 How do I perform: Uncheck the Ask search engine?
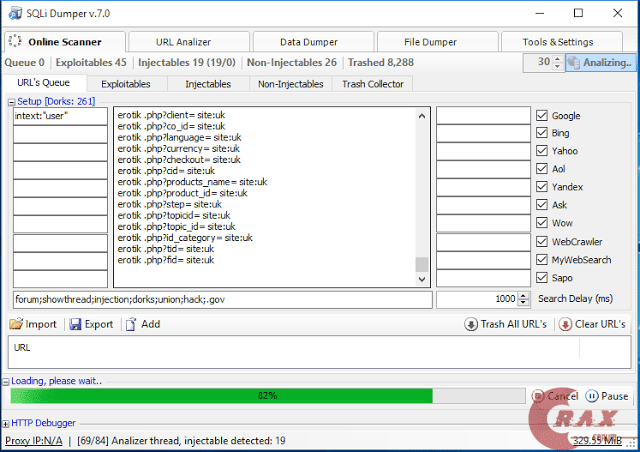542,205
